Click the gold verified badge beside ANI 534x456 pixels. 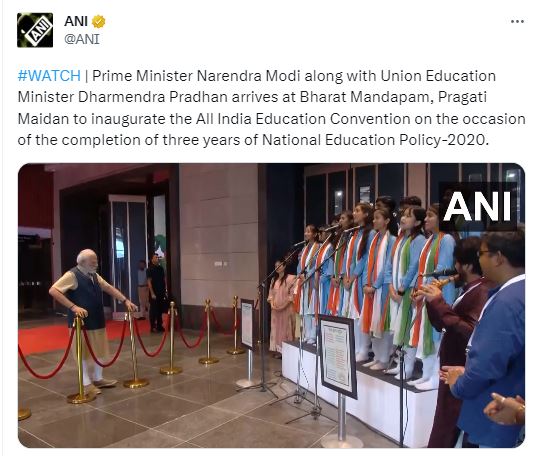99,21
